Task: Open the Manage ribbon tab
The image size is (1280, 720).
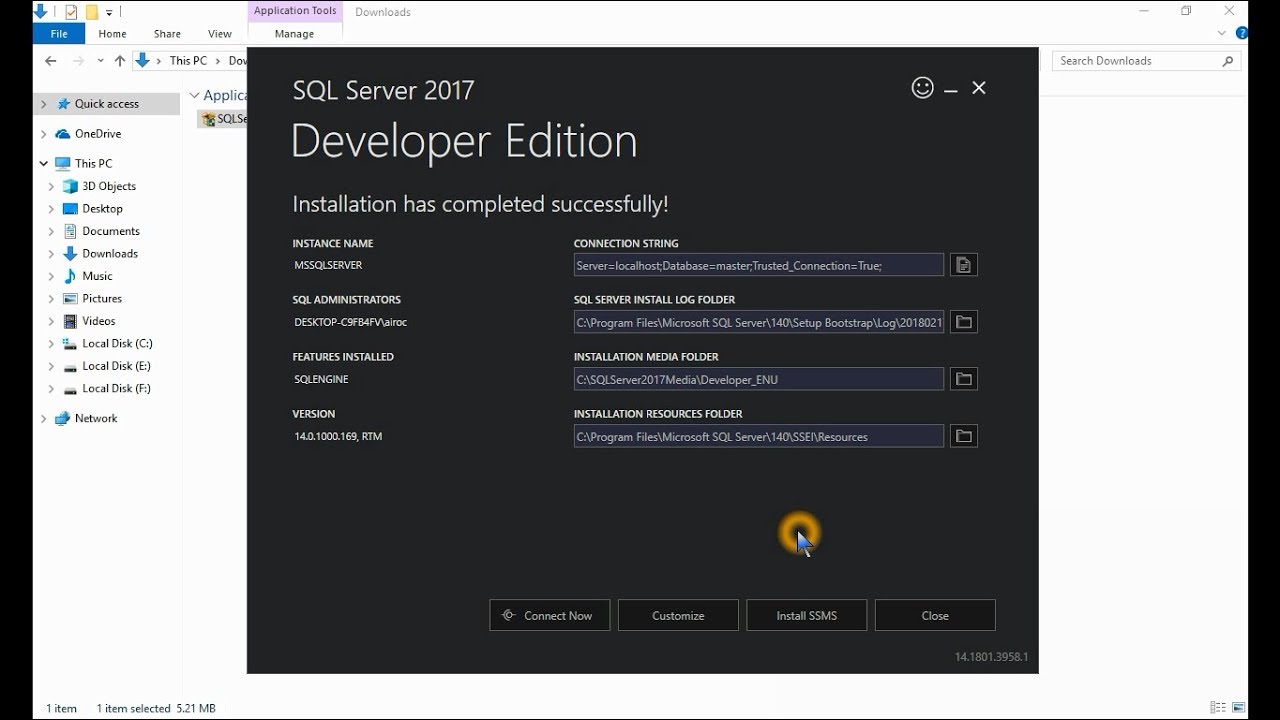Action: coord(294,34)
